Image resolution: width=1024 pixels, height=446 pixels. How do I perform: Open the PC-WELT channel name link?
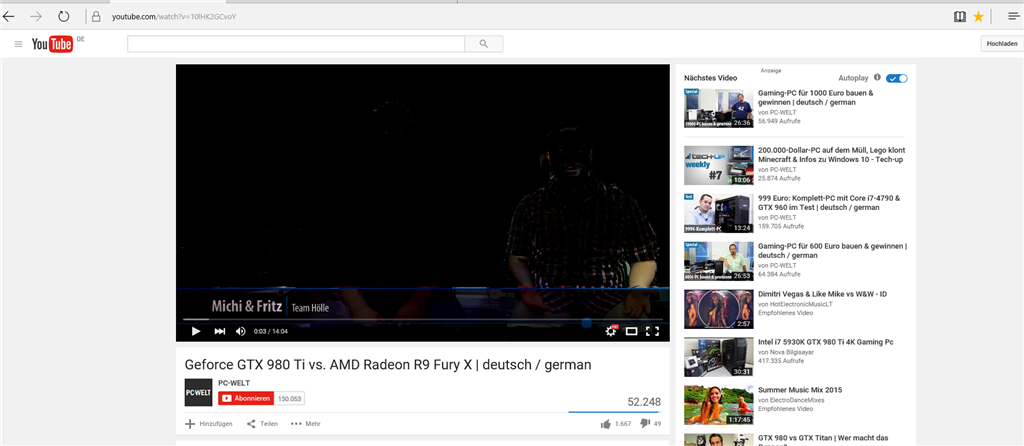tap(234, 383)
